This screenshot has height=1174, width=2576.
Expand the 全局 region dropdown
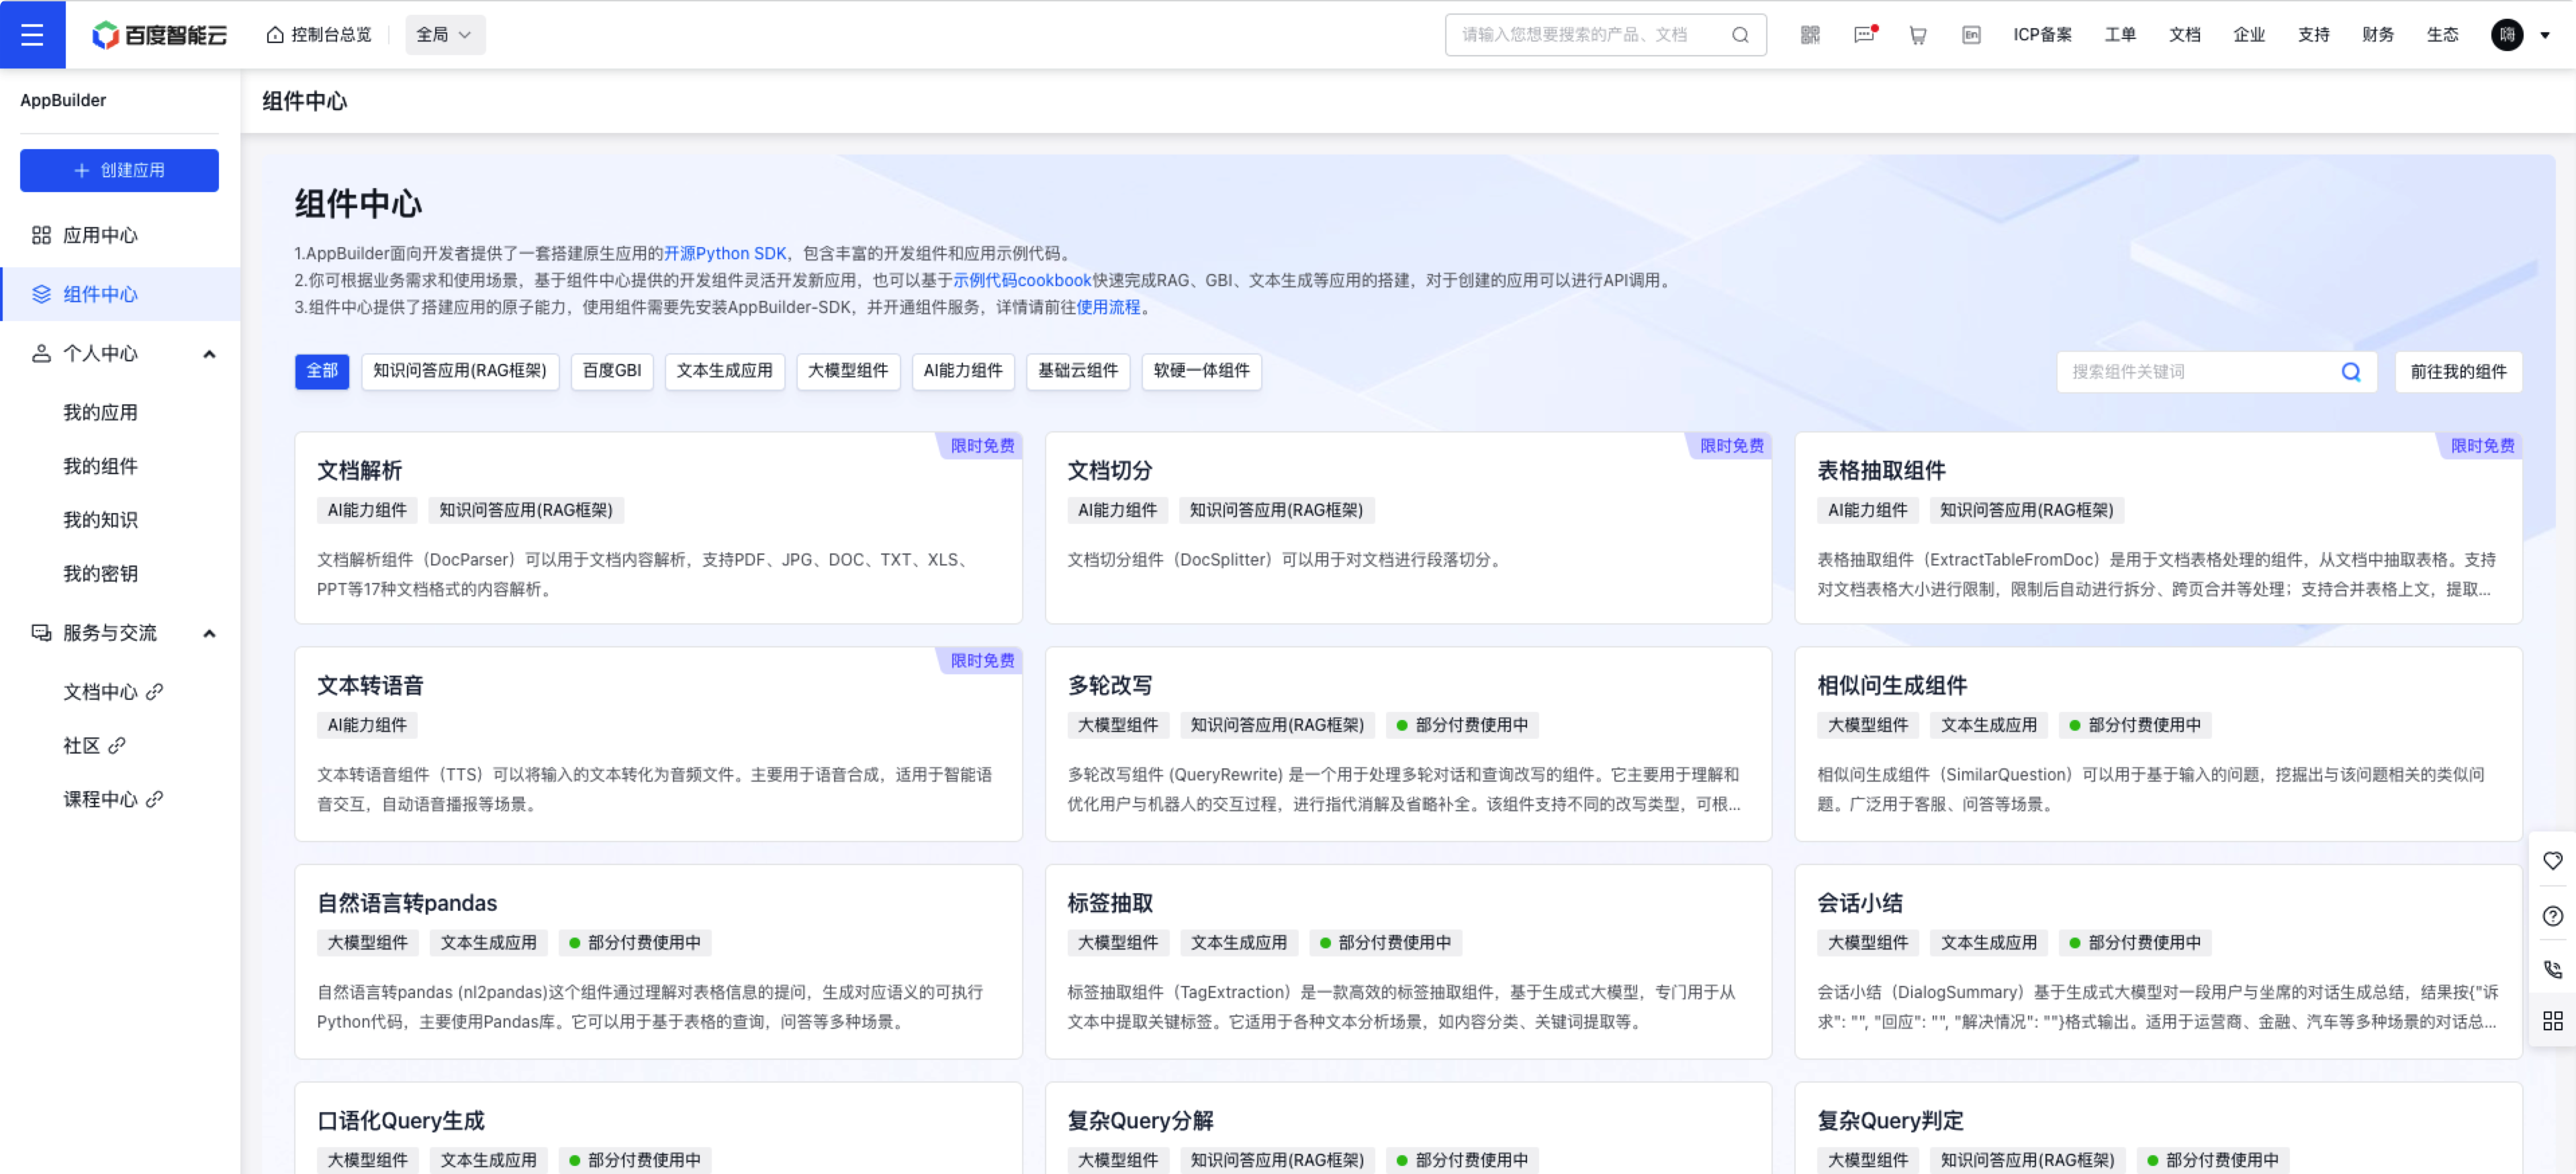click(x=445, y=35)
